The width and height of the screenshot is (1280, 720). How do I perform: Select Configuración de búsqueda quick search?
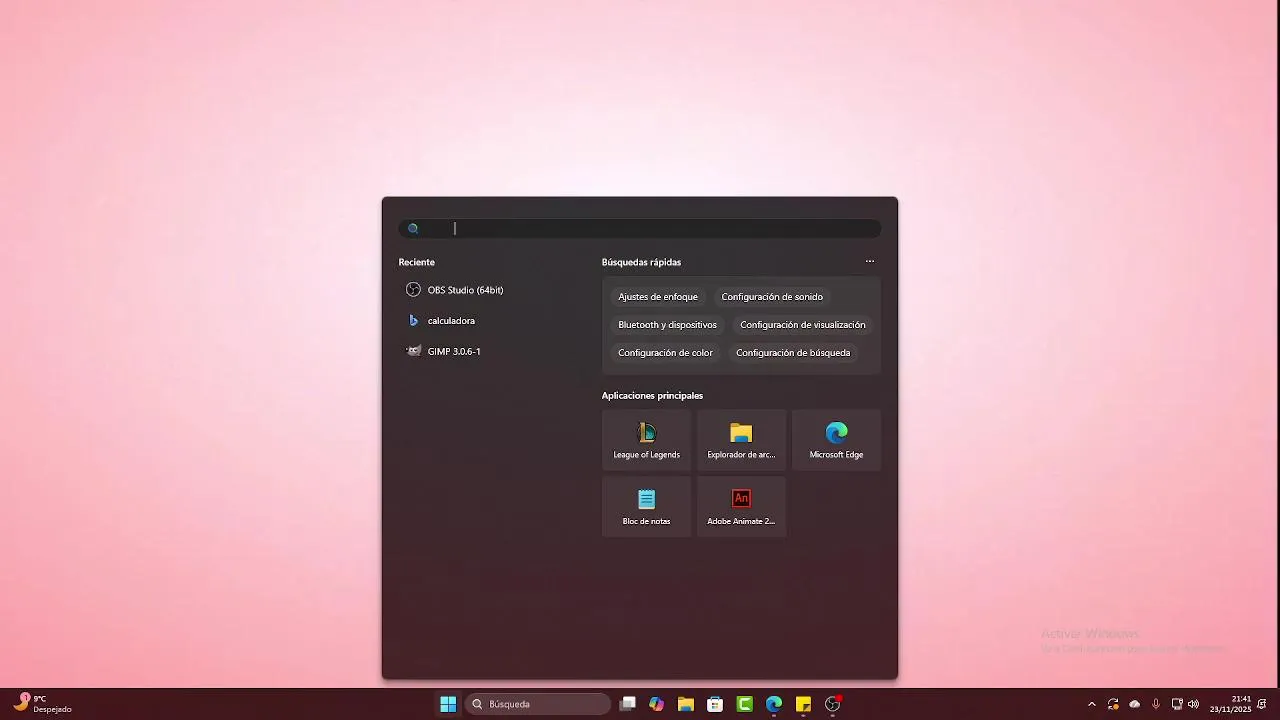pos(793,353)
